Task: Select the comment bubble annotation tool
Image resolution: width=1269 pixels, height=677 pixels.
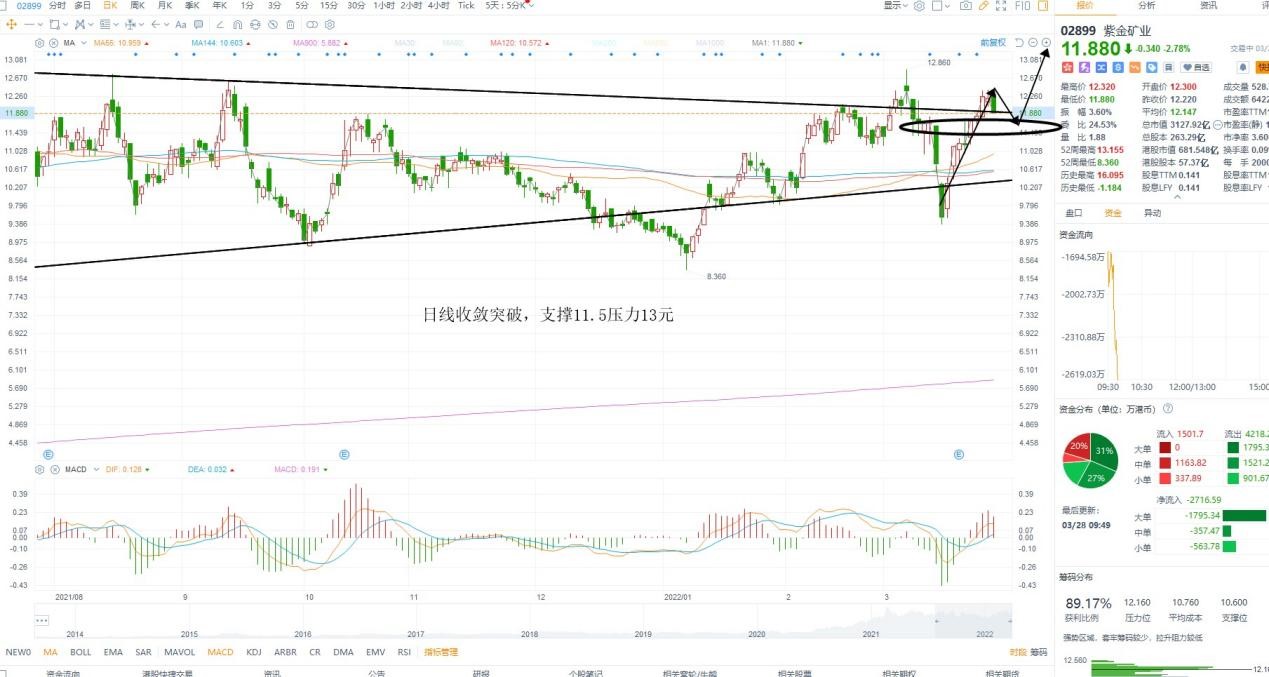Action: (198, 24)
